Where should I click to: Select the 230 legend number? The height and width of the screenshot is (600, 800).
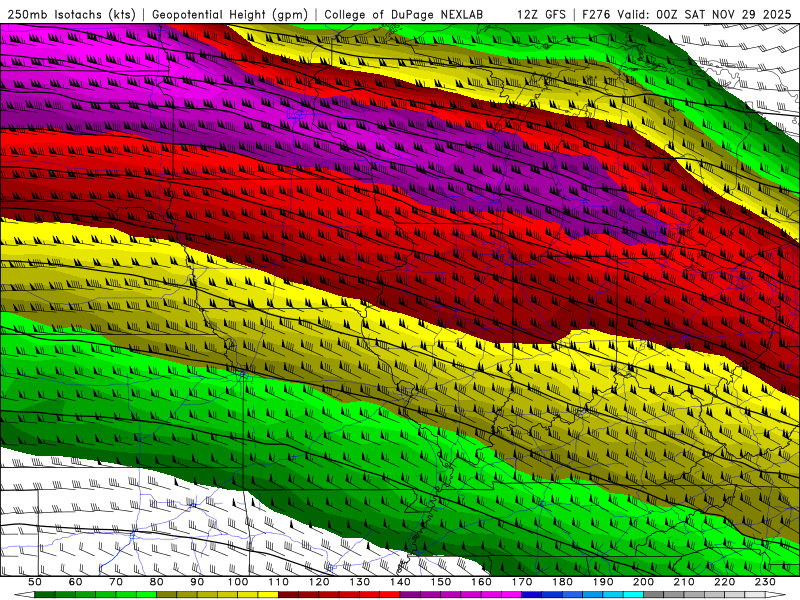coord(765,582)
